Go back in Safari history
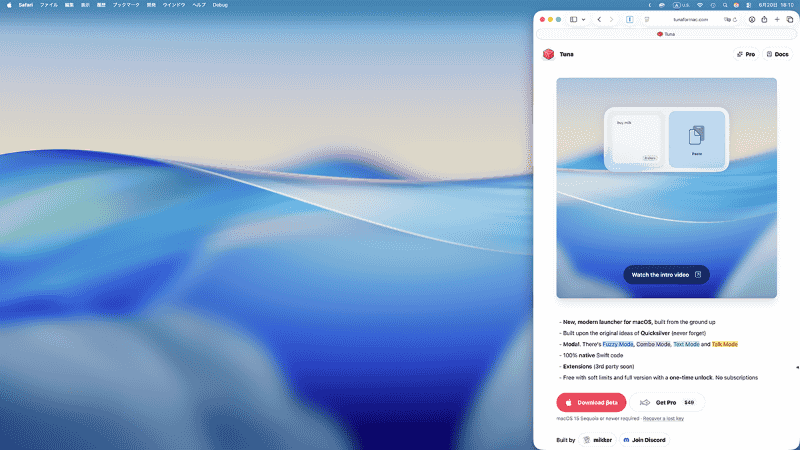 pyautogui.click(x=599, y=19)
